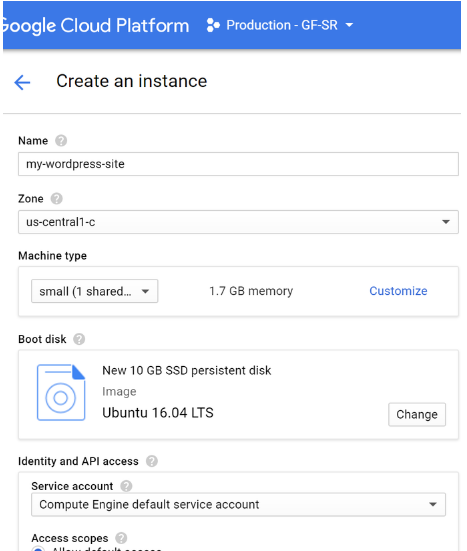Open the small (1 shared...) machine type dropdown
The height and width of the screenshot is (551, 467).
(95, 291)
